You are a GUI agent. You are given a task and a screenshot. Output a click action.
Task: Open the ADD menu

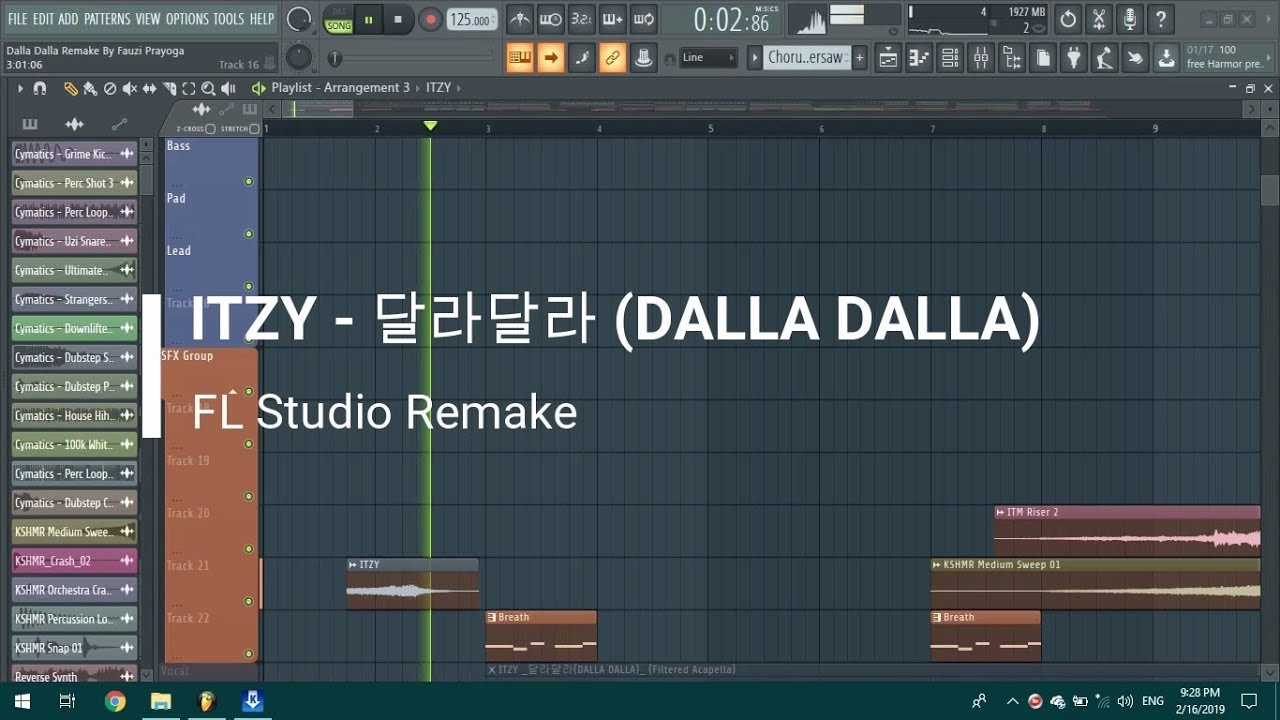click(68, 19)
